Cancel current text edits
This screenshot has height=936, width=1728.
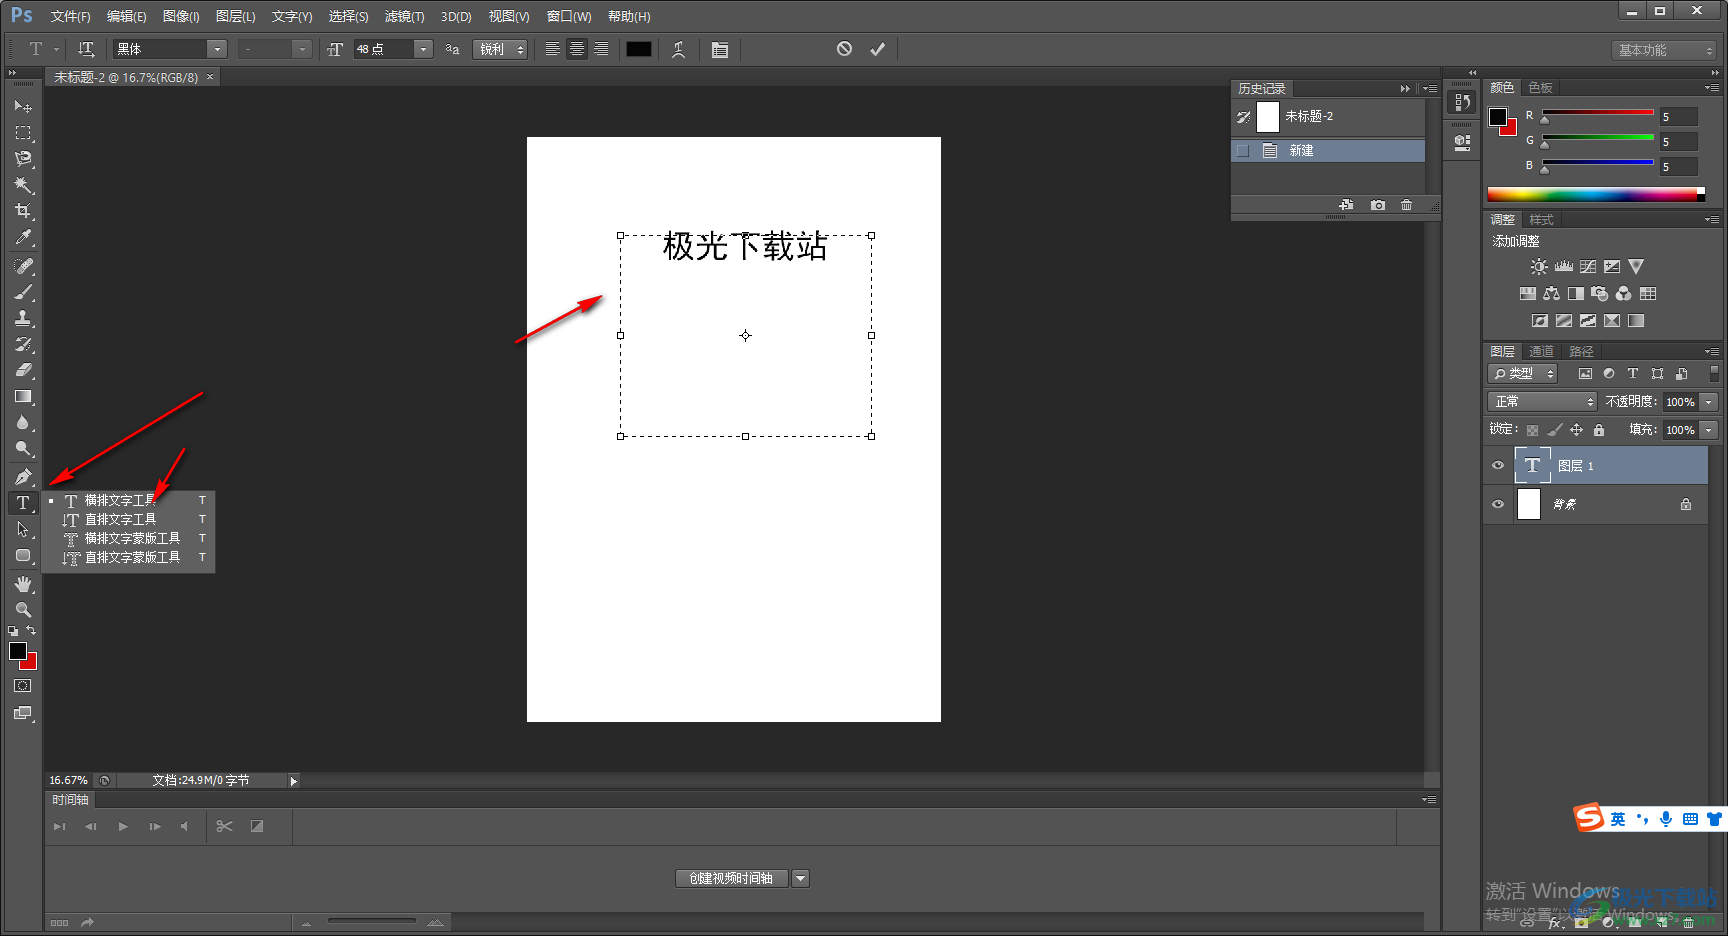pos(844,48)
